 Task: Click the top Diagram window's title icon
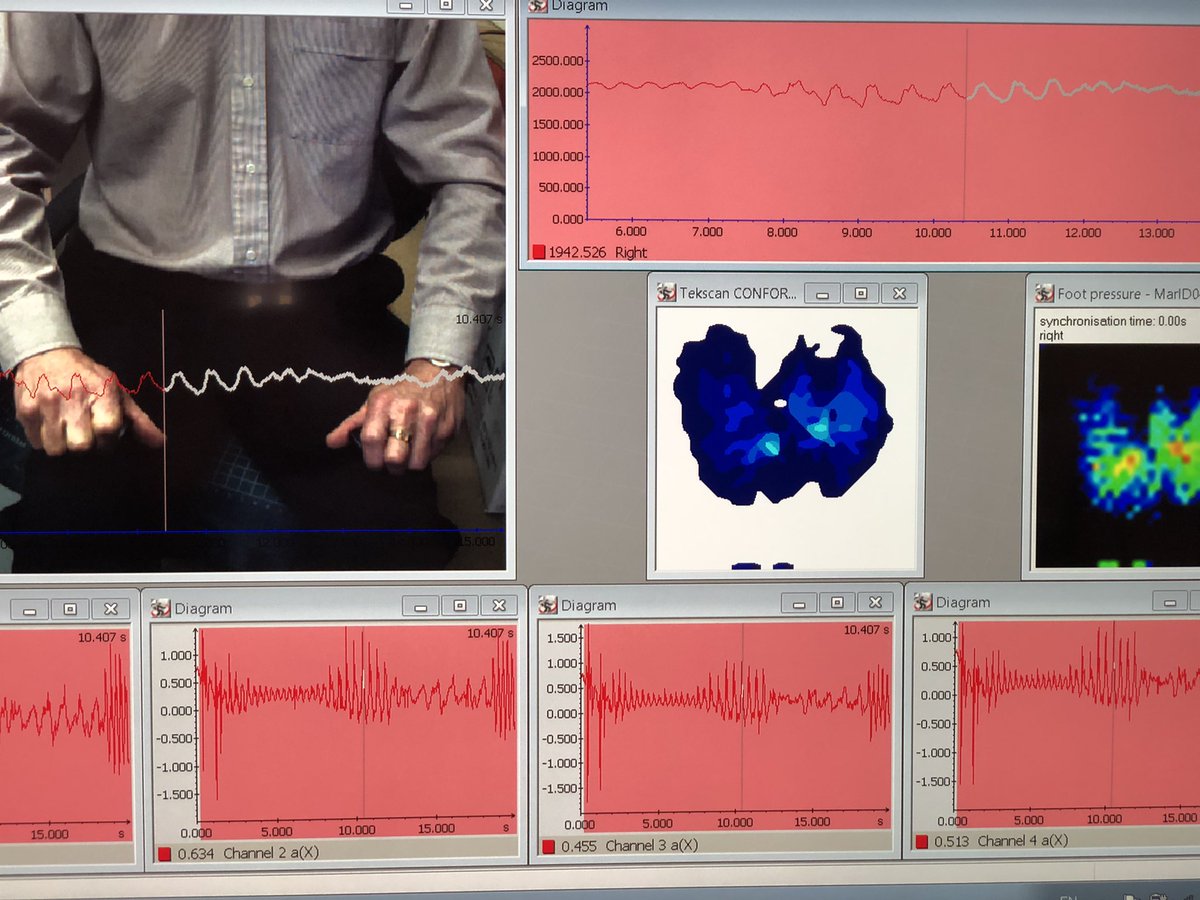click(537, 6)
